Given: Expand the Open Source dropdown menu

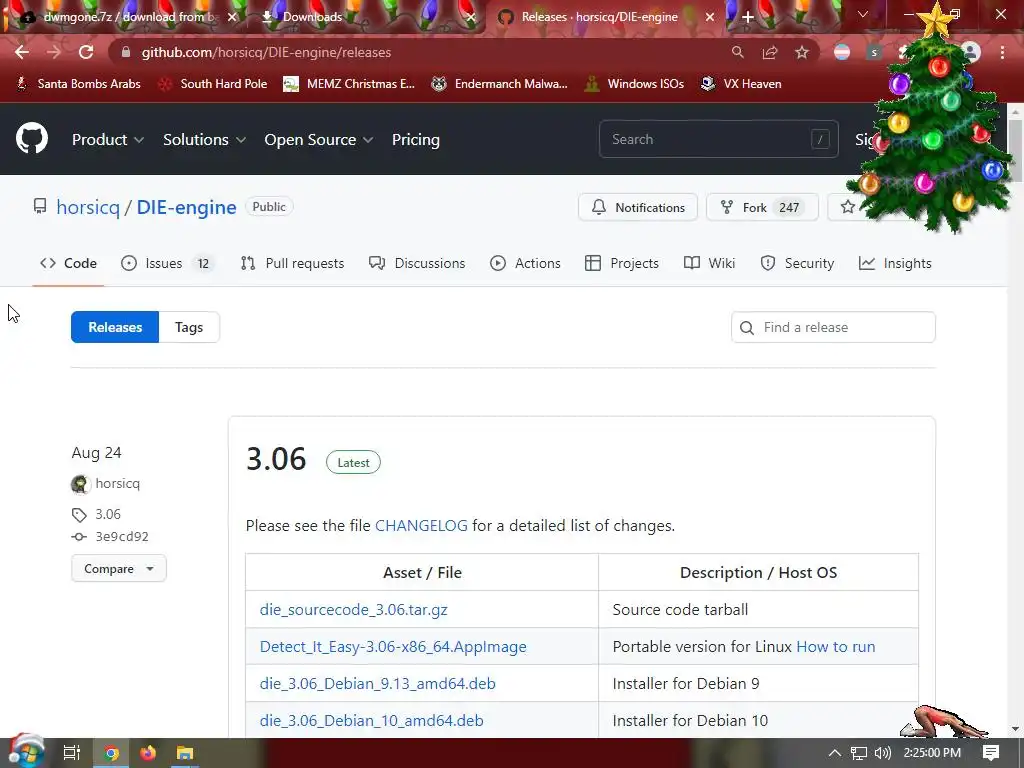Looking at the screenshot, I should click(x=319, y=139).
